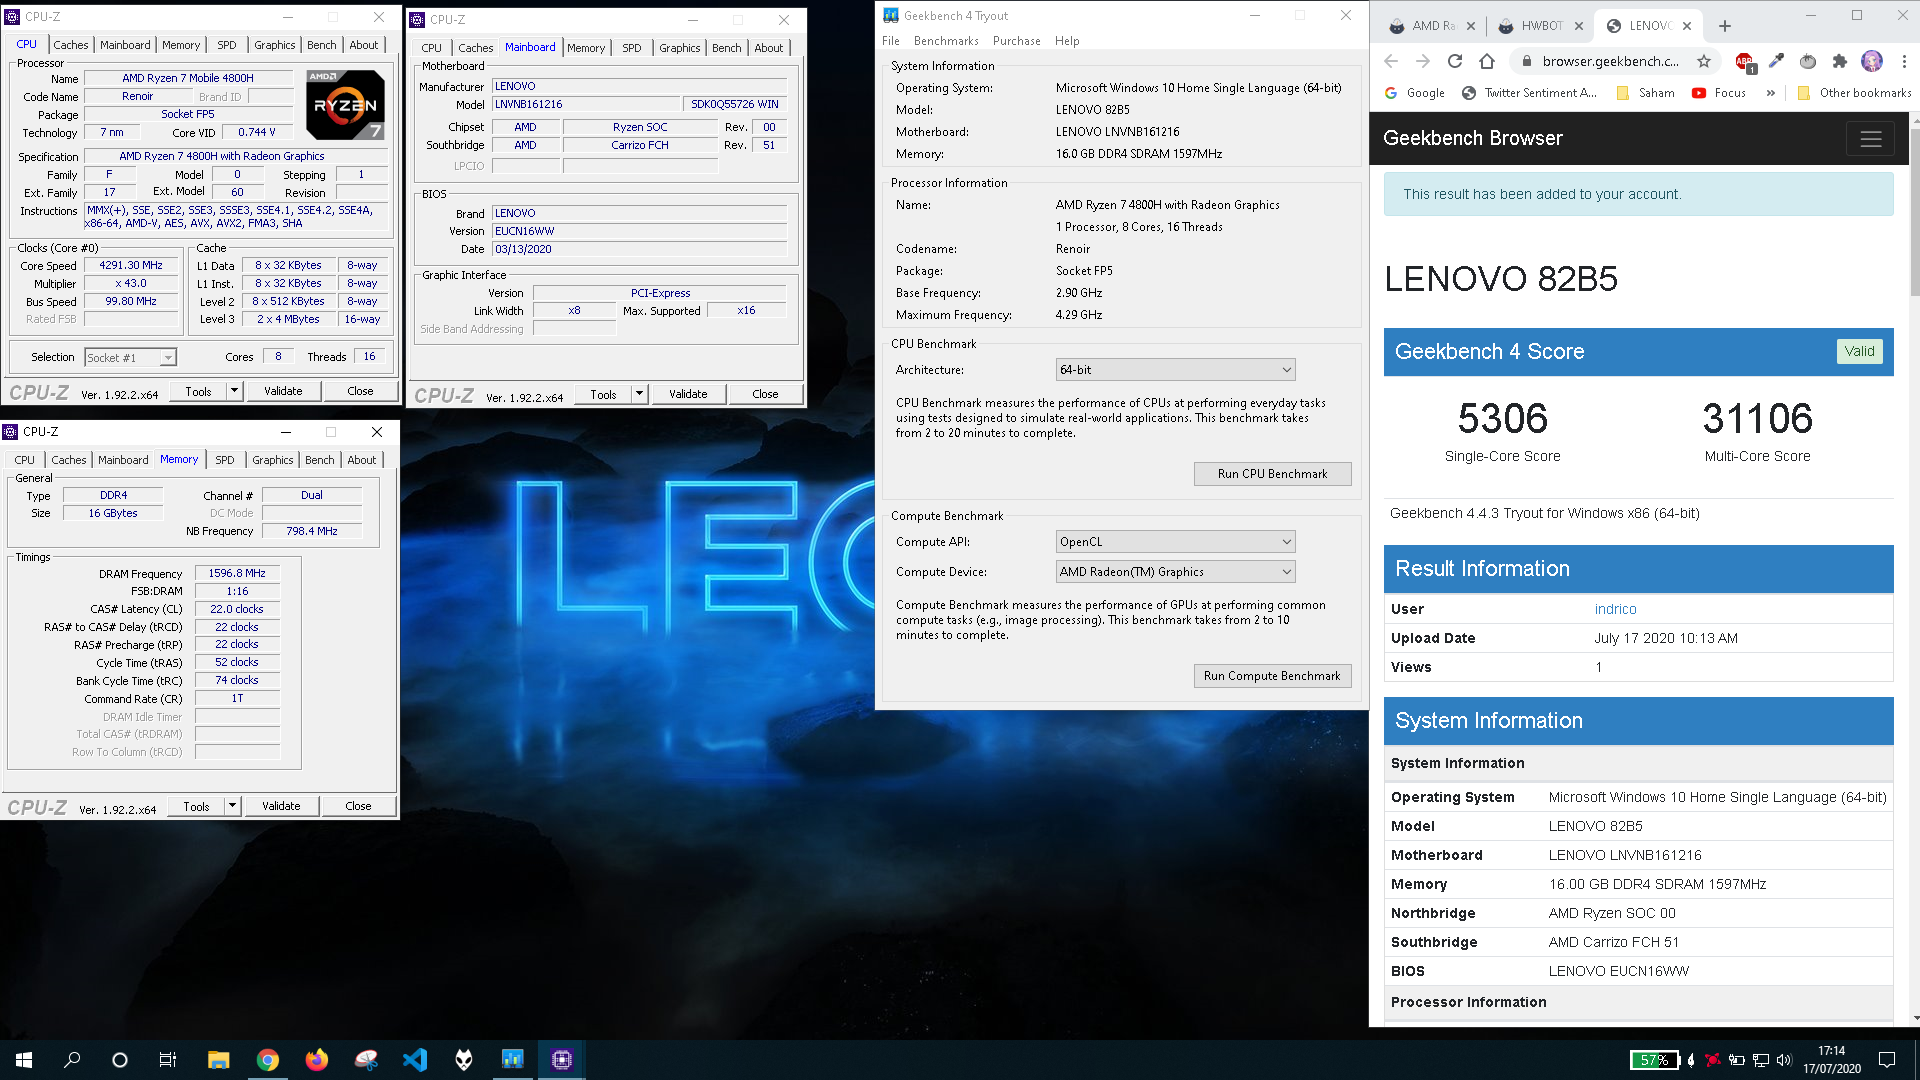Open File menu in Geekbench 4 Tryout
The width and height of the screenshot is (1920, 1080).
pyautogui.click(x=891, y=41)
